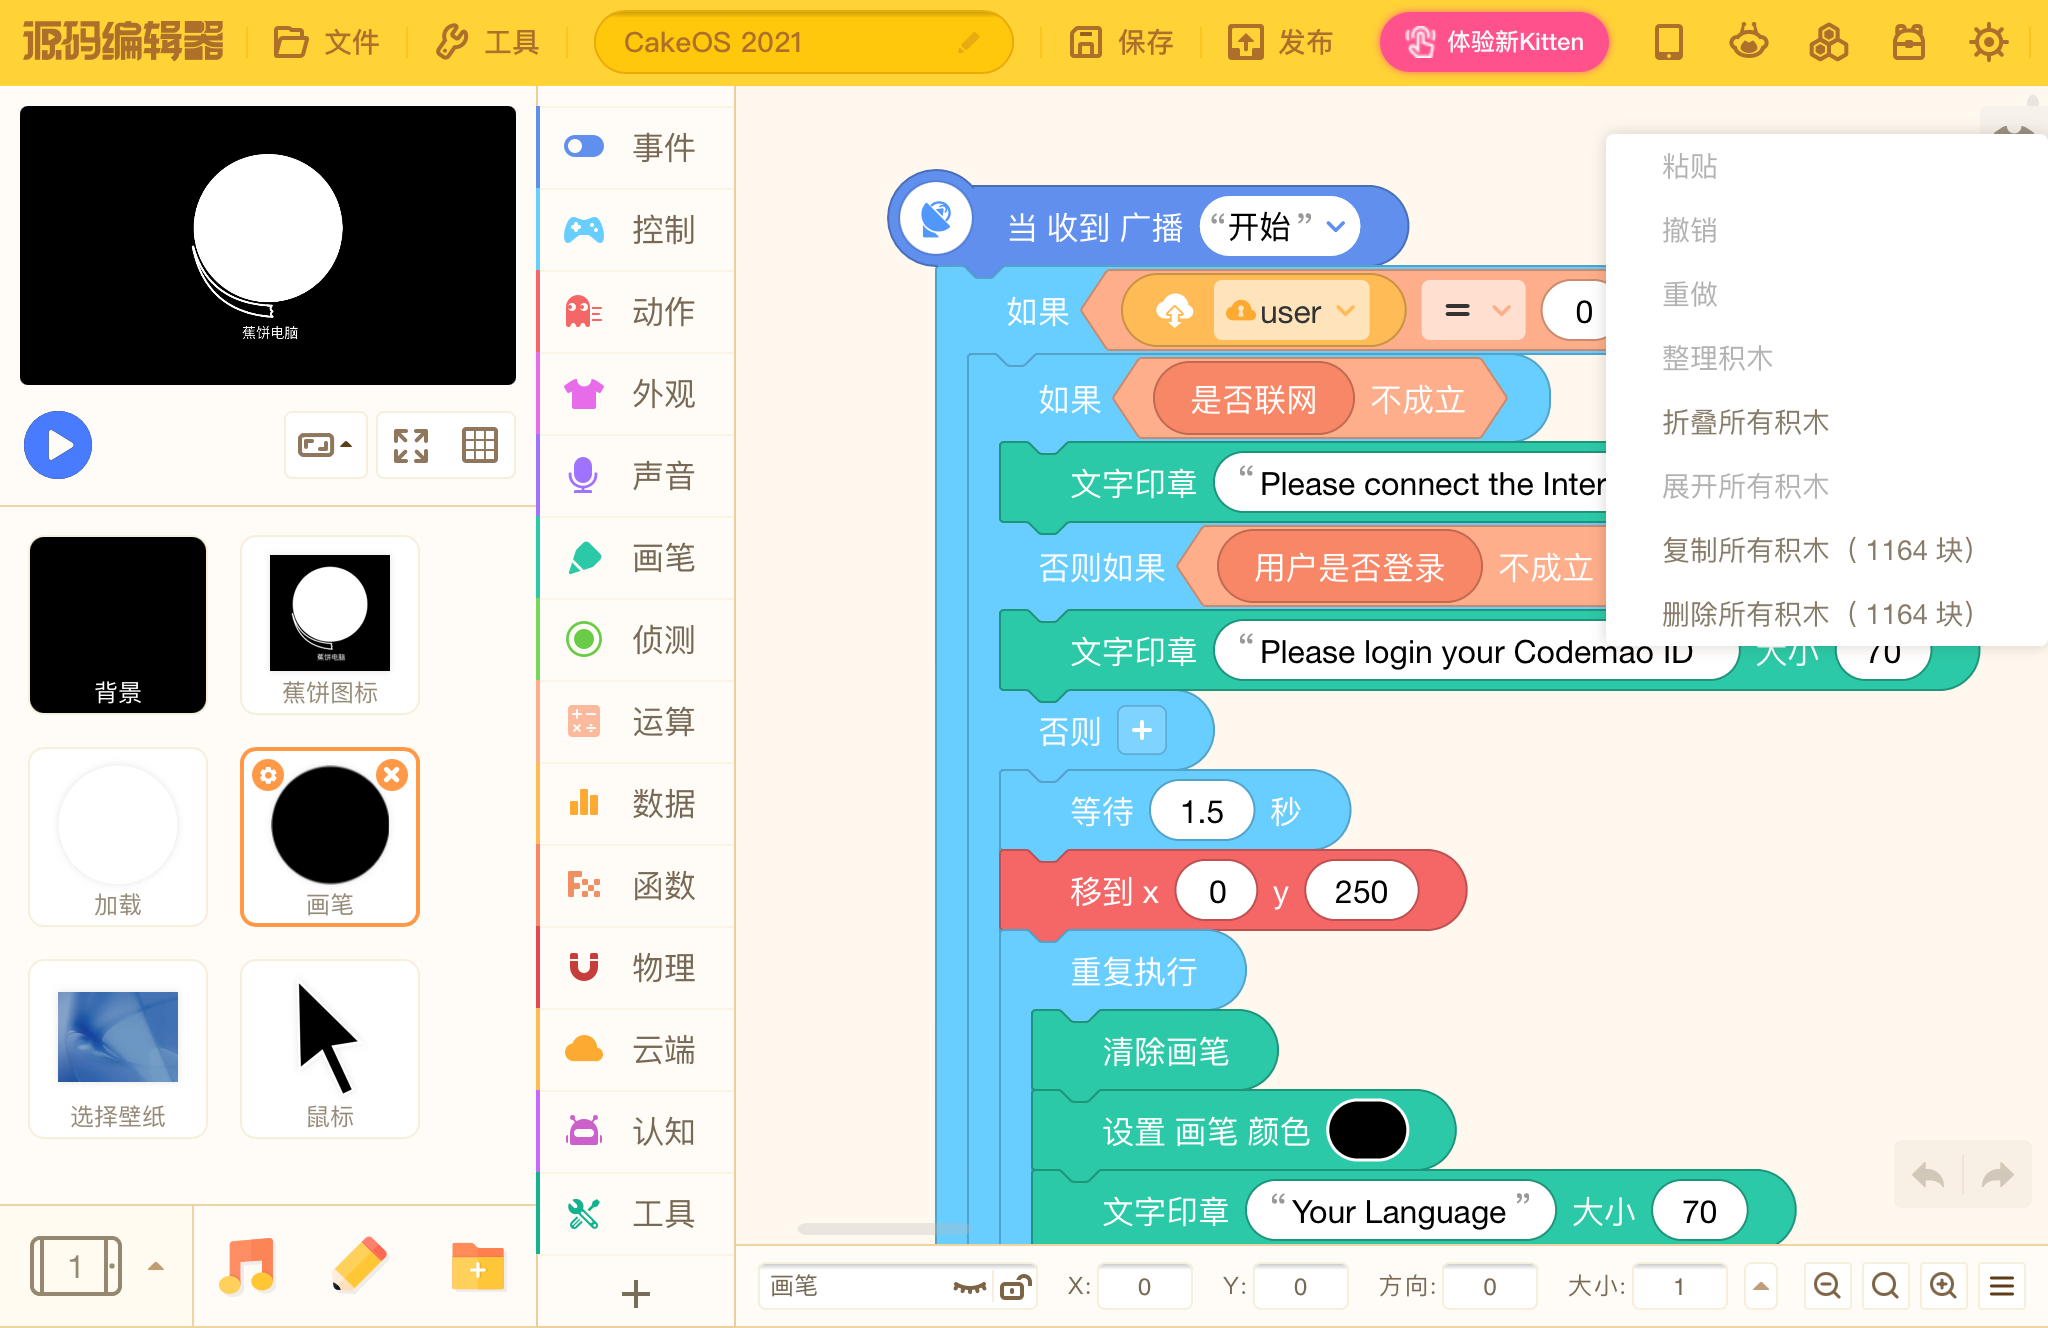Click the CakeOS 2021 project name field

click(x=803, y=42)
